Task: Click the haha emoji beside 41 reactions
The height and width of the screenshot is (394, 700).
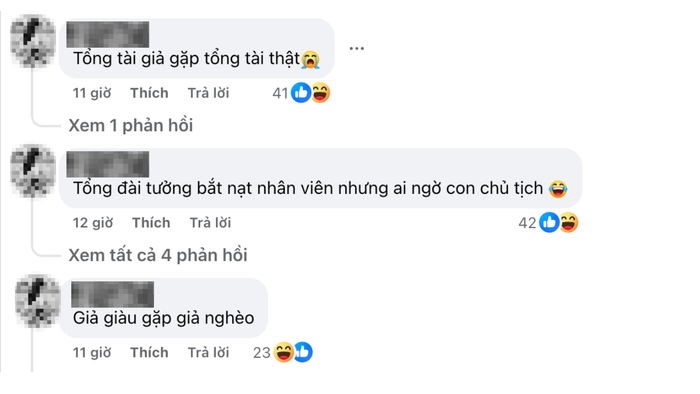Action: tap(320, 93)
